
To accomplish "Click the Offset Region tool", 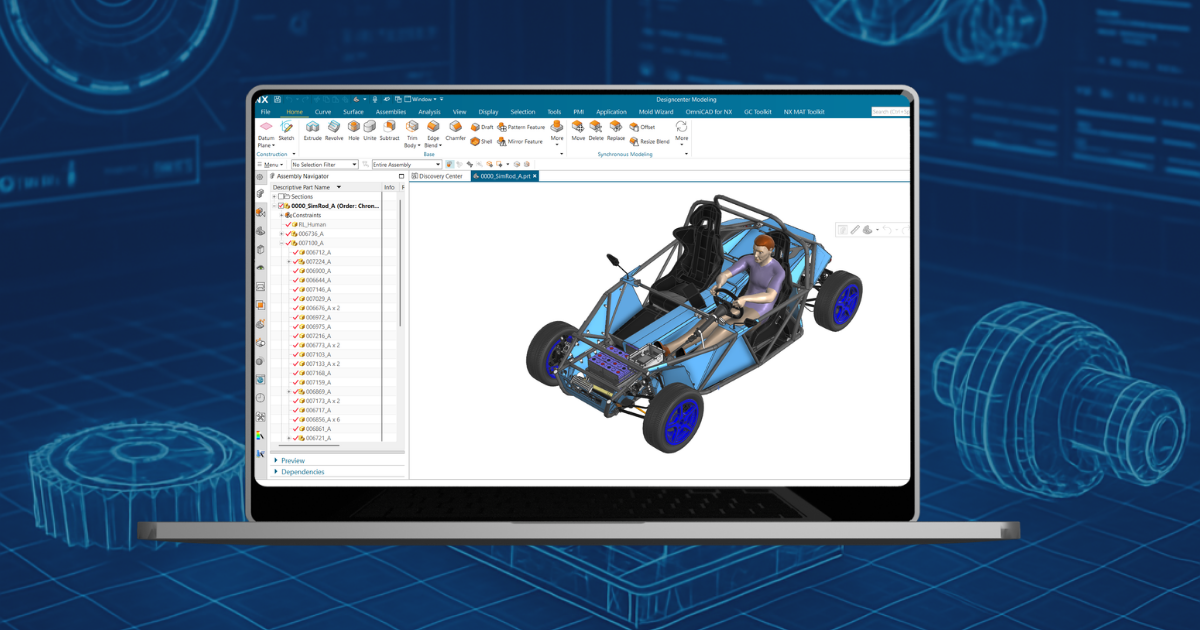I will [642, 128].
